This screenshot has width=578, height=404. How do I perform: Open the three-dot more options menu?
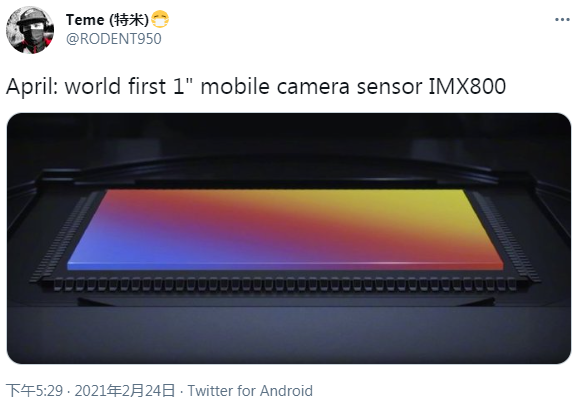[562, 20]
